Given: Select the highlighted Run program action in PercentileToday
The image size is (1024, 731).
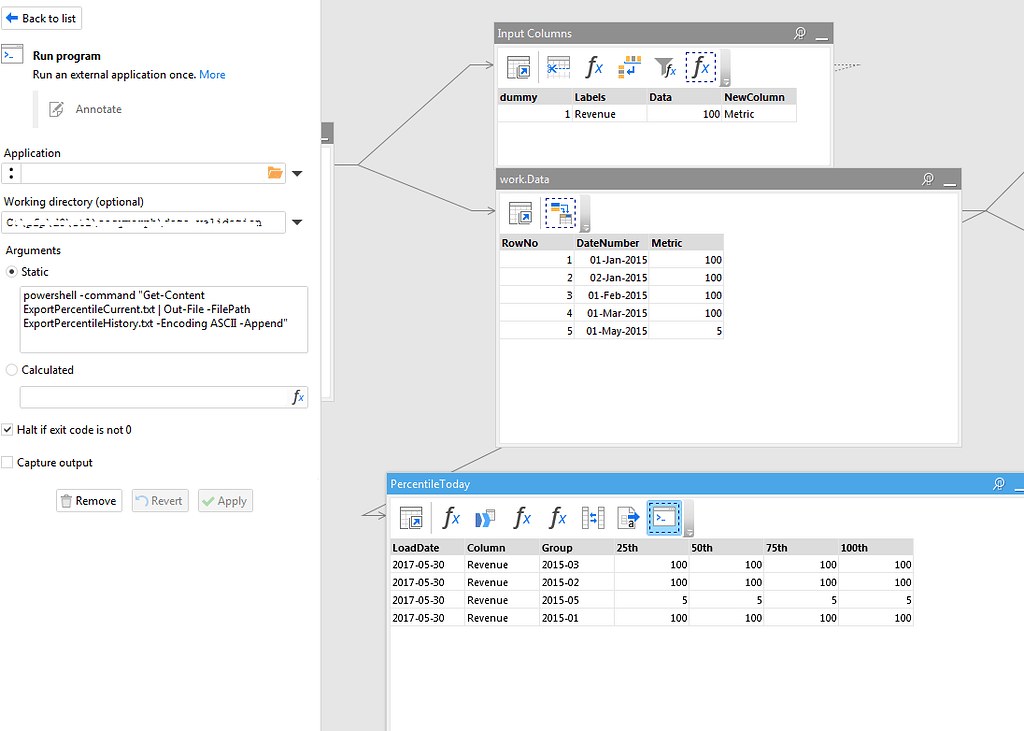Looking at the screenshot, I should coord(664,518).
